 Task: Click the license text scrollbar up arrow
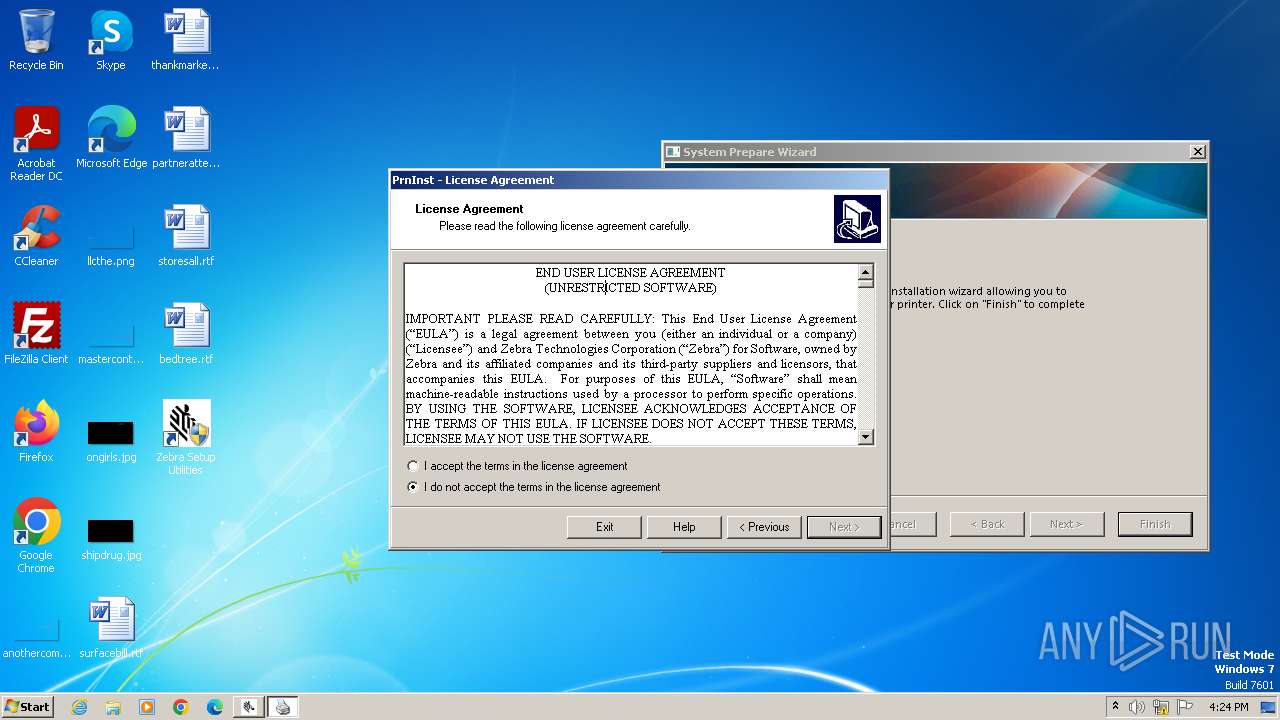[x=866, y=272]
